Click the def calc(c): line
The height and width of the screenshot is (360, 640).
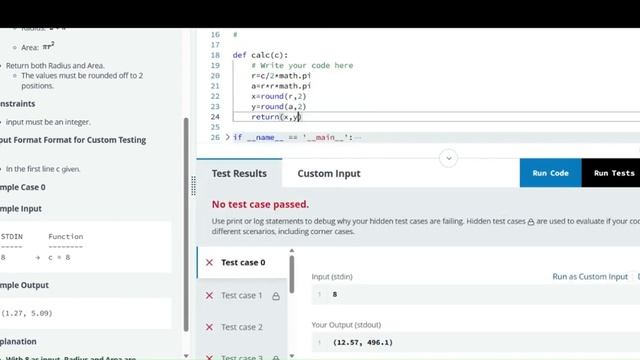pyautogui.click(x=260, y=55)
